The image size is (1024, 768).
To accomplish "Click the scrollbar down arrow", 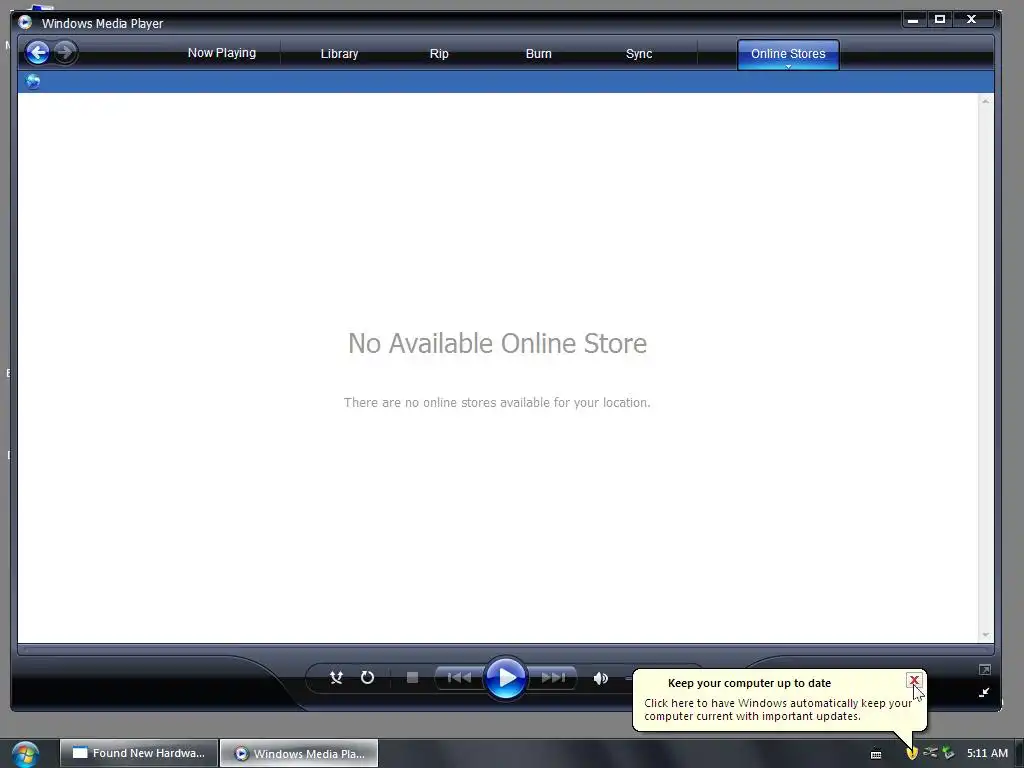I will click(x=985, y=635).
